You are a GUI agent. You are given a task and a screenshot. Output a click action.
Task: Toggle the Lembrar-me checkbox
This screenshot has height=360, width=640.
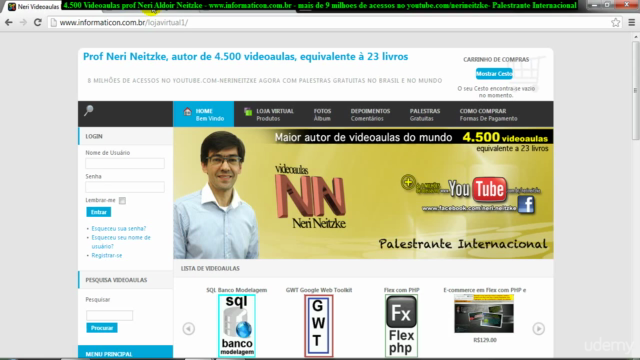click(122, 200)
